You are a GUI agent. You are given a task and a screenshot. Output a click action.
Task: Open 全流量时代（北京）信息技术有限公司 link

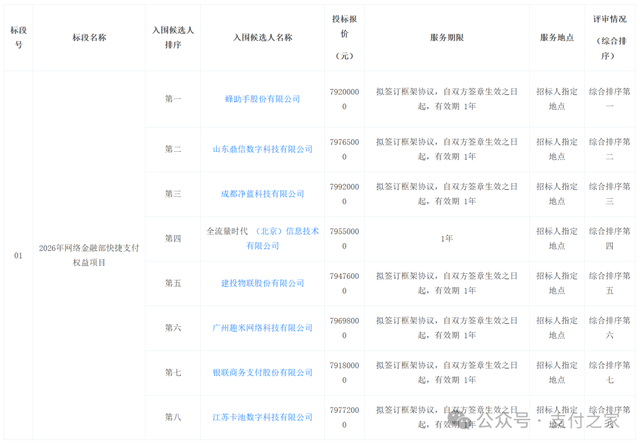(262, 238)
